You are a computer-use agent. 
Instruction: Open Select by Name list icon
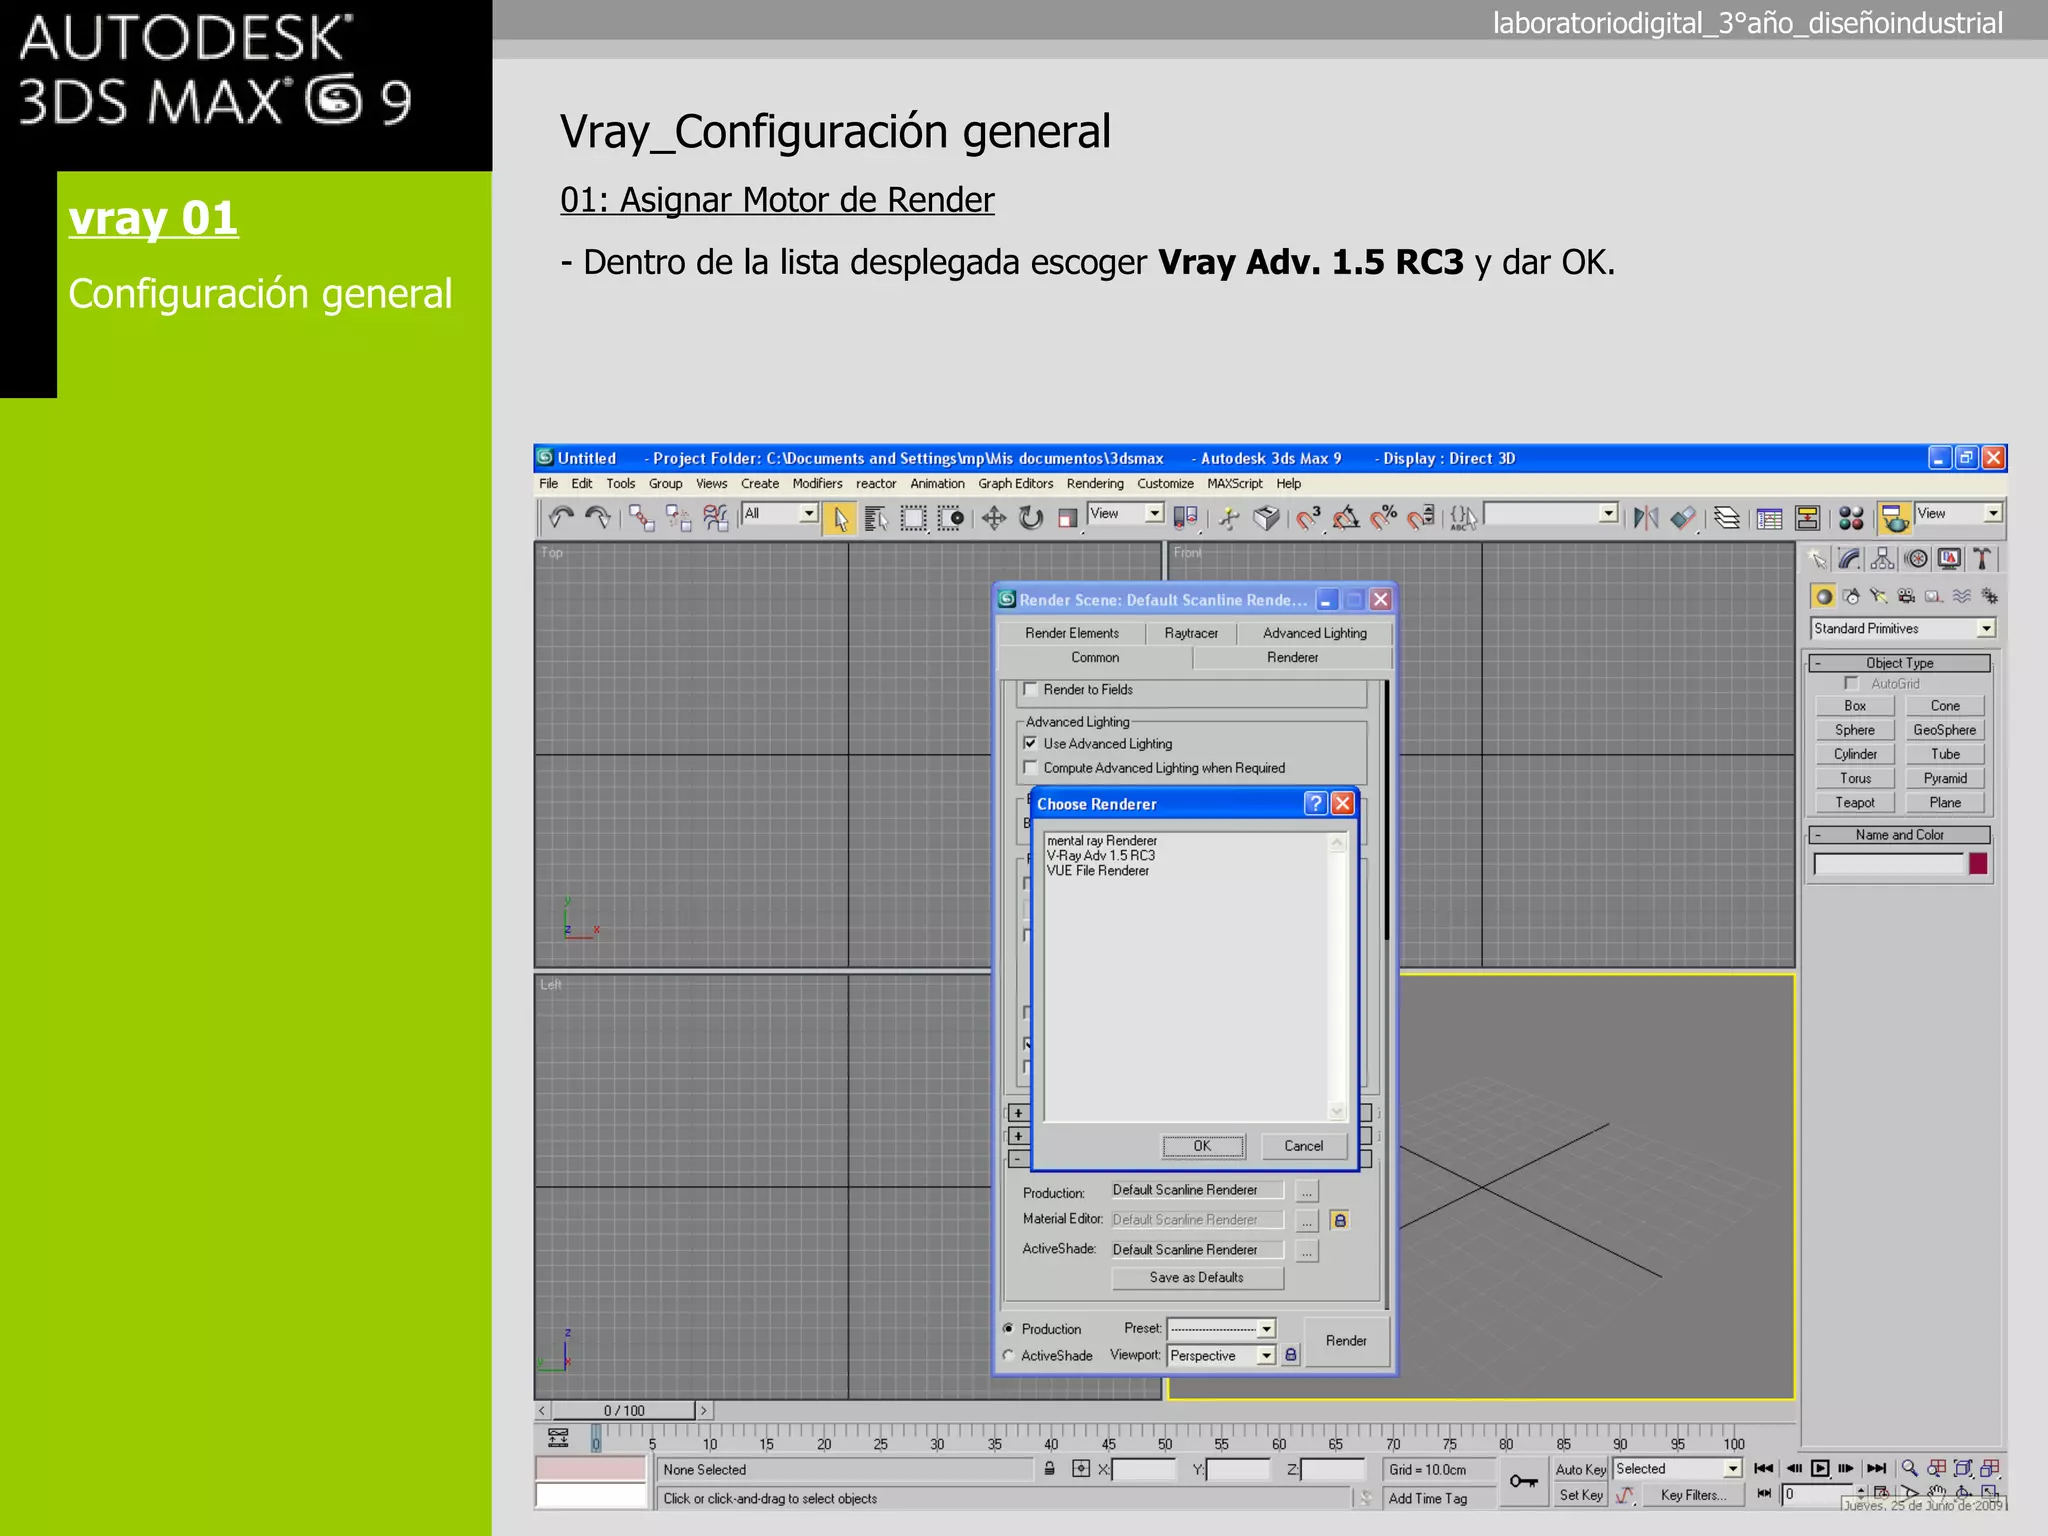coord(876,518)
